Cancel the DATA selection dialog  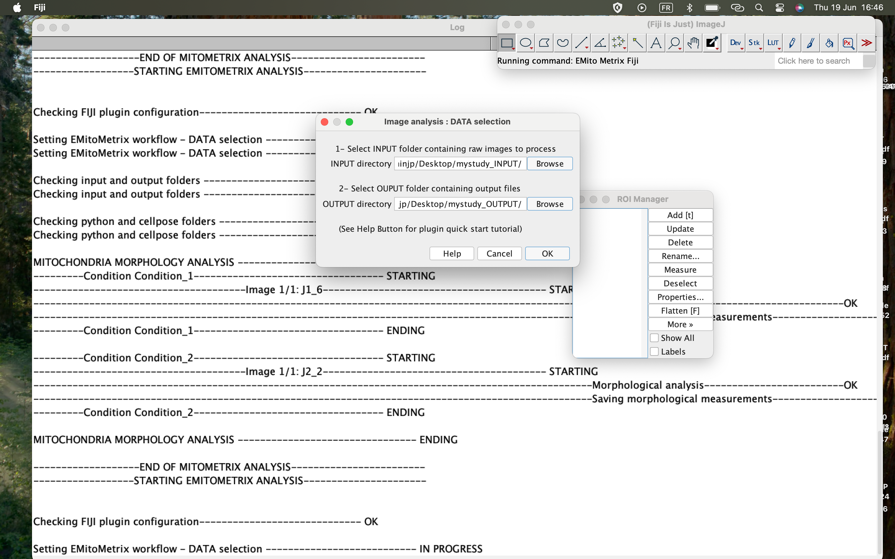499,254
